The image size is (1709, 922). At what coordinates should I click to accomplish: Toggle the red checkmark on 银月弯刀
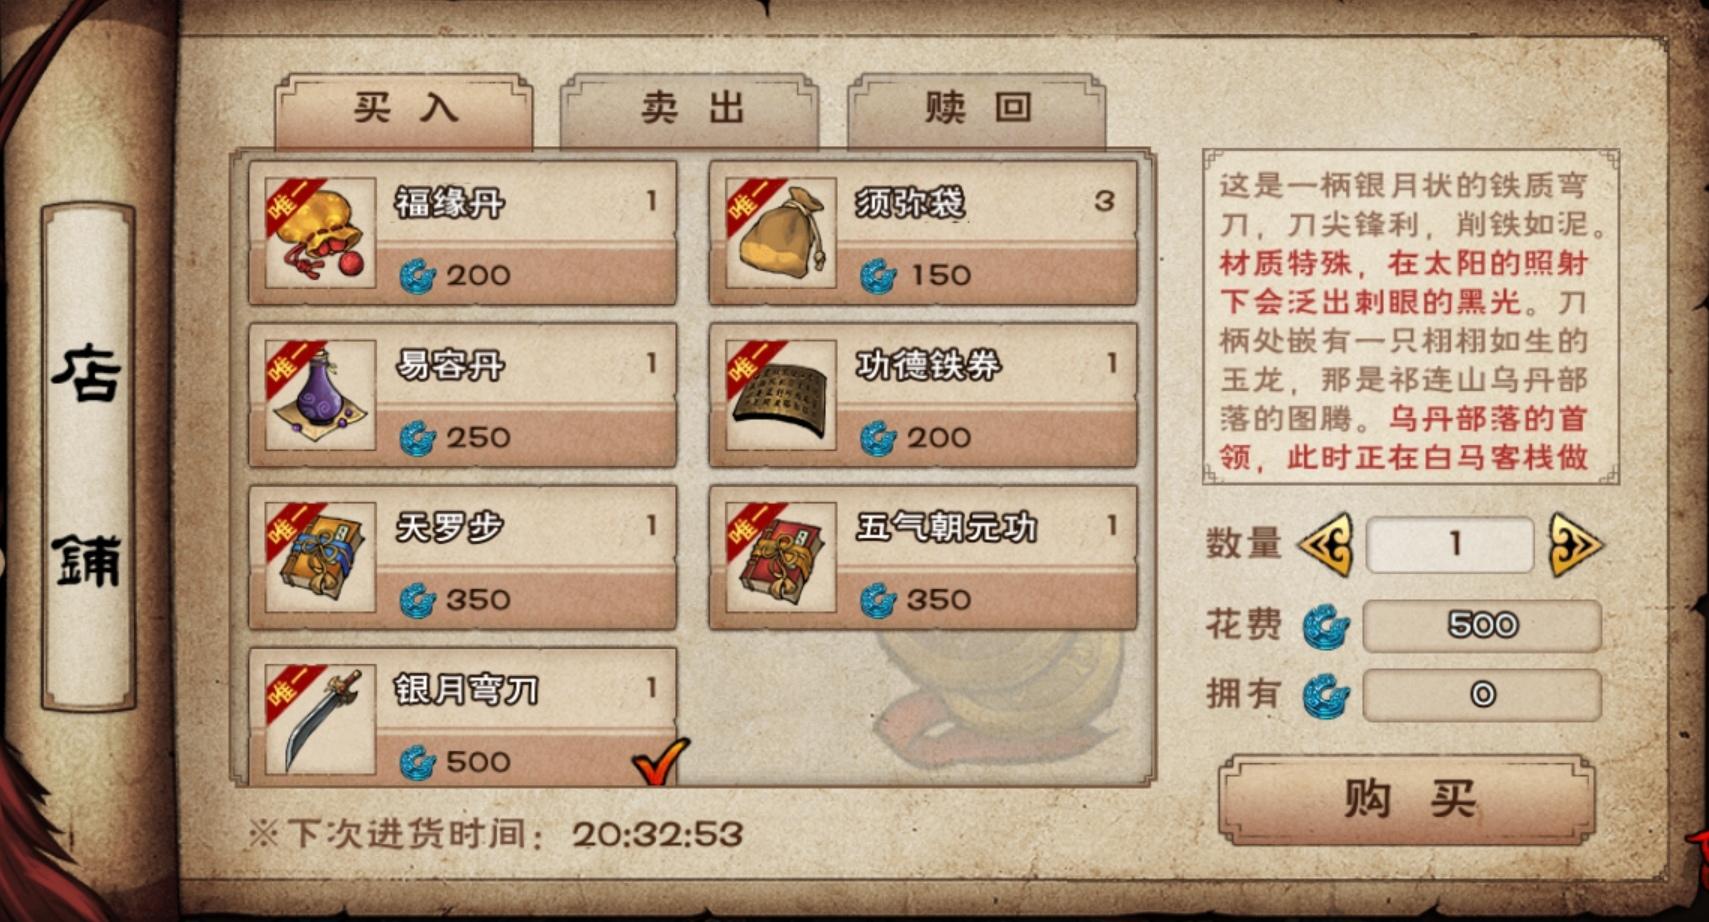click(x=661, y=761)
